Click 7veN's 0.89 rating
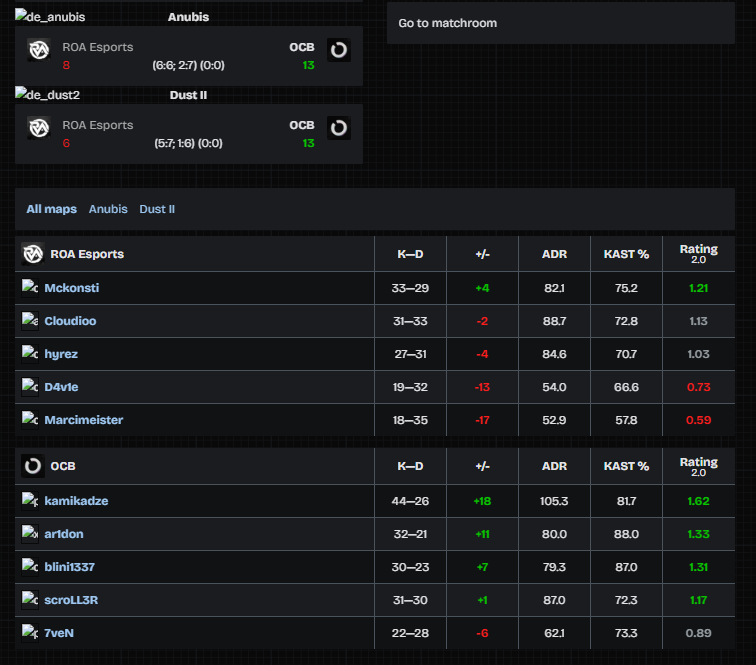 (x=699, y=633)
